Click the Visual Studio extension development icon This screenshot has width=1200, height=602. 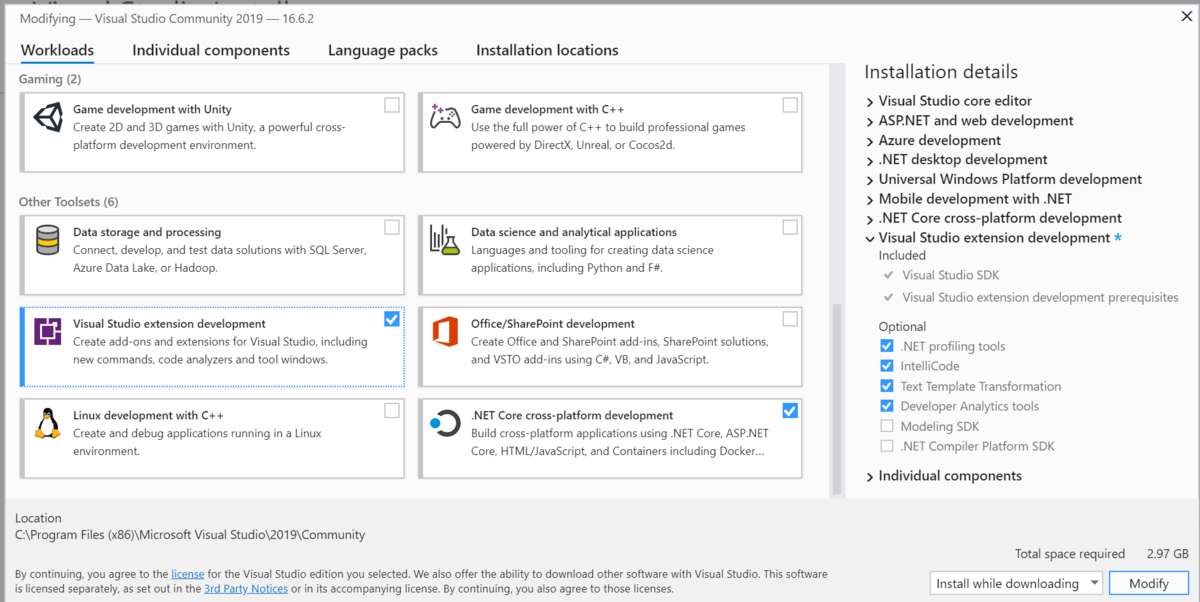point(48,332)
